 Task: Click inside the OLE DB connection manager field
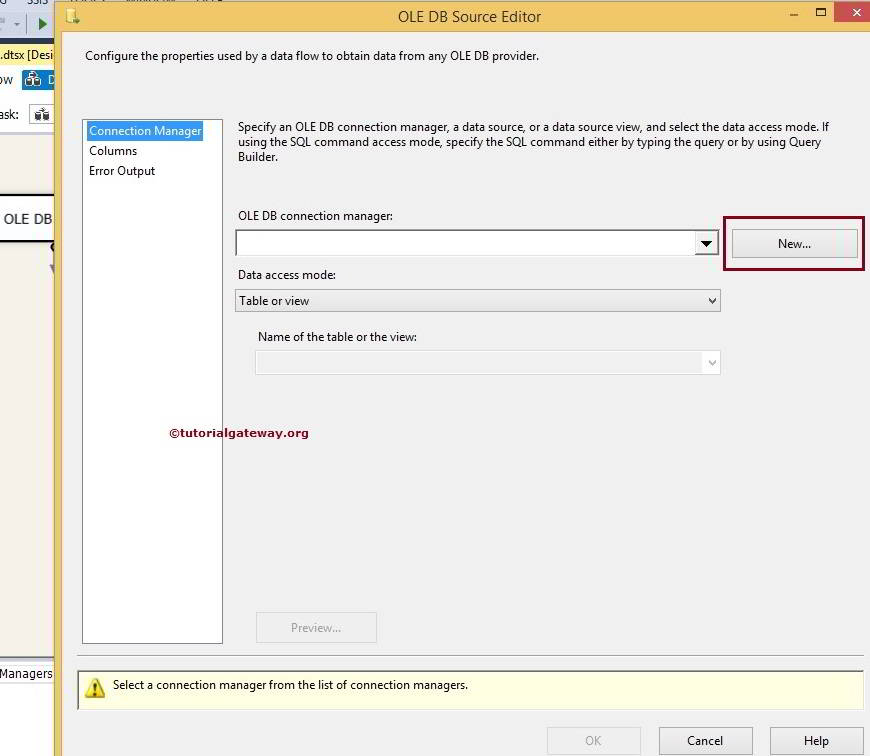point(465,243)
